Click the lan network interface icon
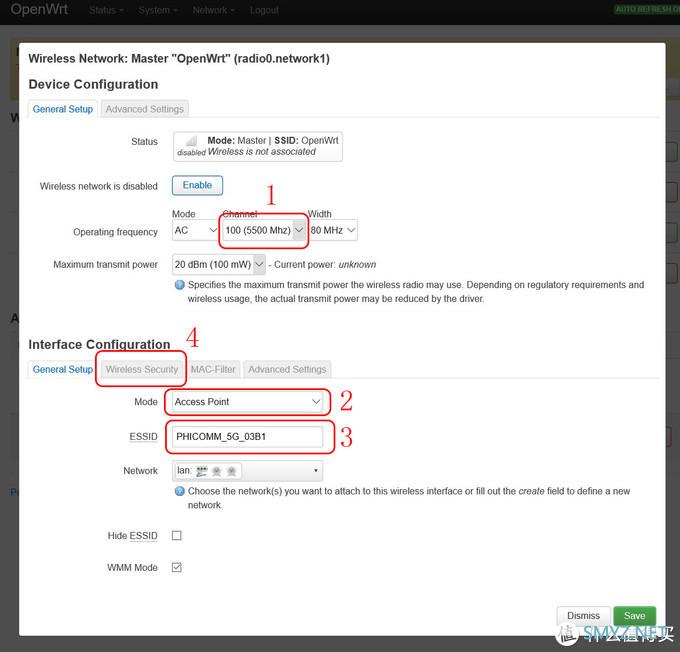This screenshot has height=652, width=680. coord(202,471)
